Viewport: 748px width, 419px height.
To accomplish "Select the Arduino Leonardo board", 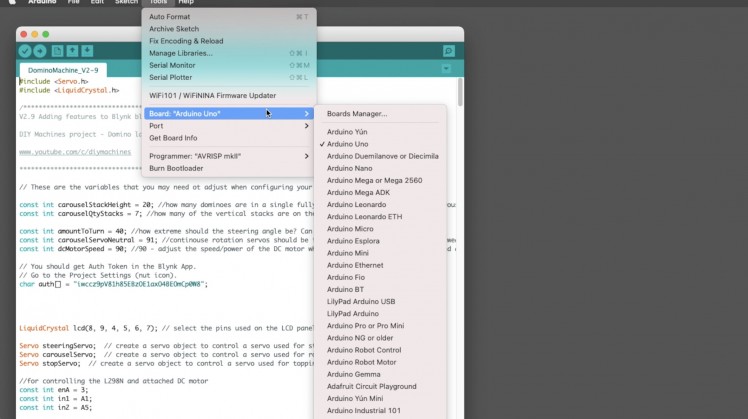I will (x=380, y=205).
